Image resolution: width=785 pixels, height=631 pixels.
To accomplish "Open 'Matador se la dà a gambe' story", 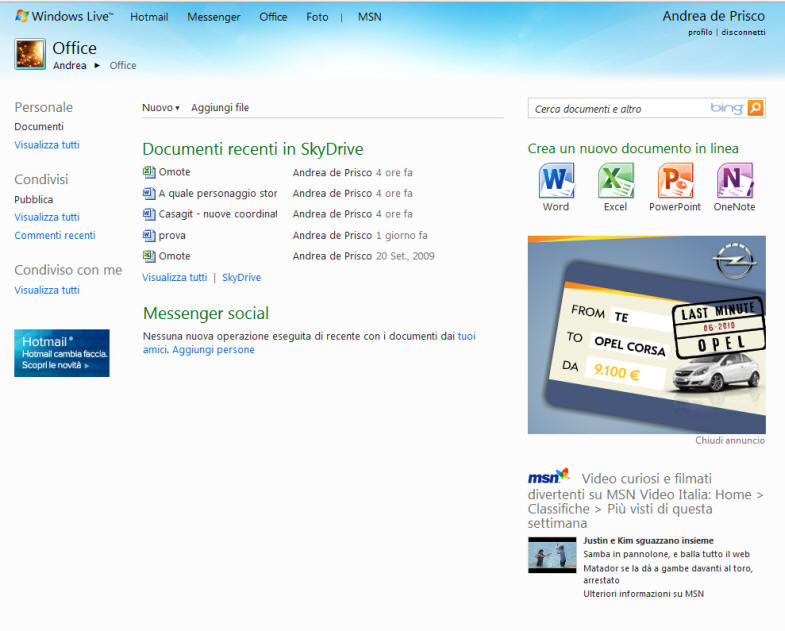I will click(x=668, y=574).
